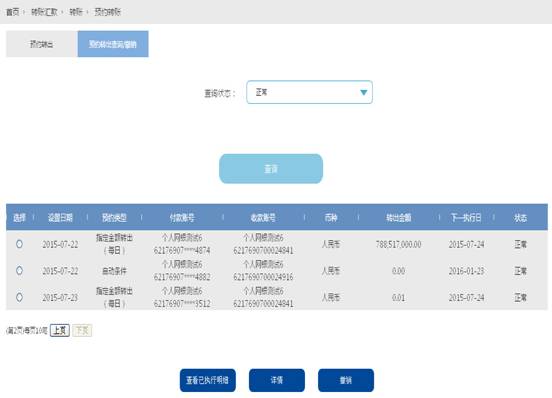552x398 pixels.
Task: Click the 下一执行日 column header
Action: click(466, 218)
